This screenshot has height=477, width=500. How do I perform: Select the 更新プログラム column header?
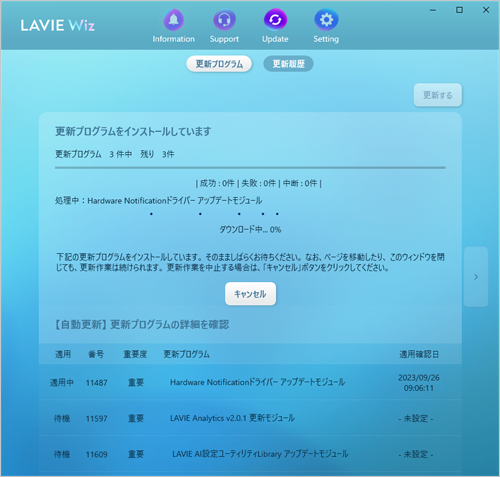(x=186, y=354)
